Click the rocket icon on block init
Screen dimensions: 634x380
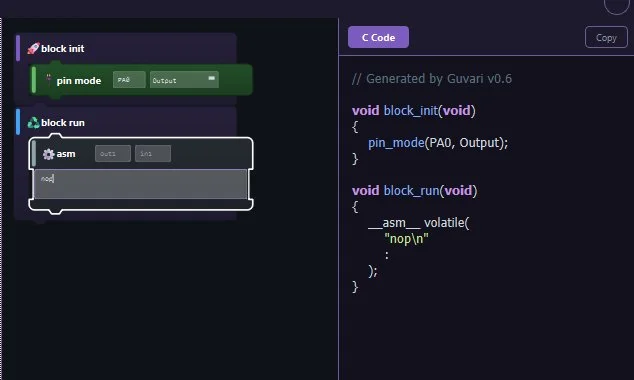click(33, 49)
